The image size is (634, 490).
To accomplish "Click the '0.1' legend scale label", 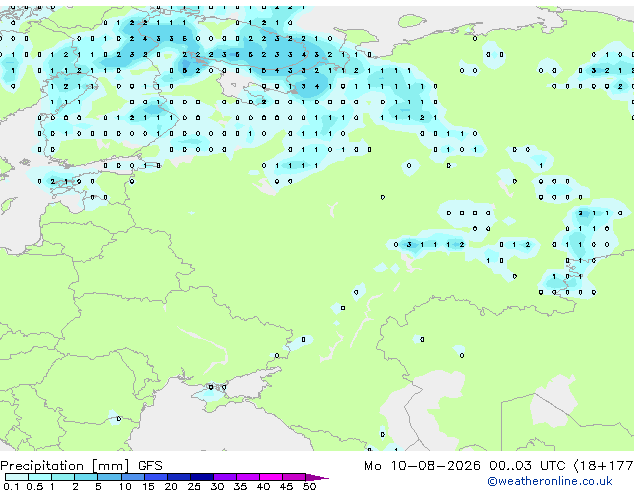I will coord(11,486).
